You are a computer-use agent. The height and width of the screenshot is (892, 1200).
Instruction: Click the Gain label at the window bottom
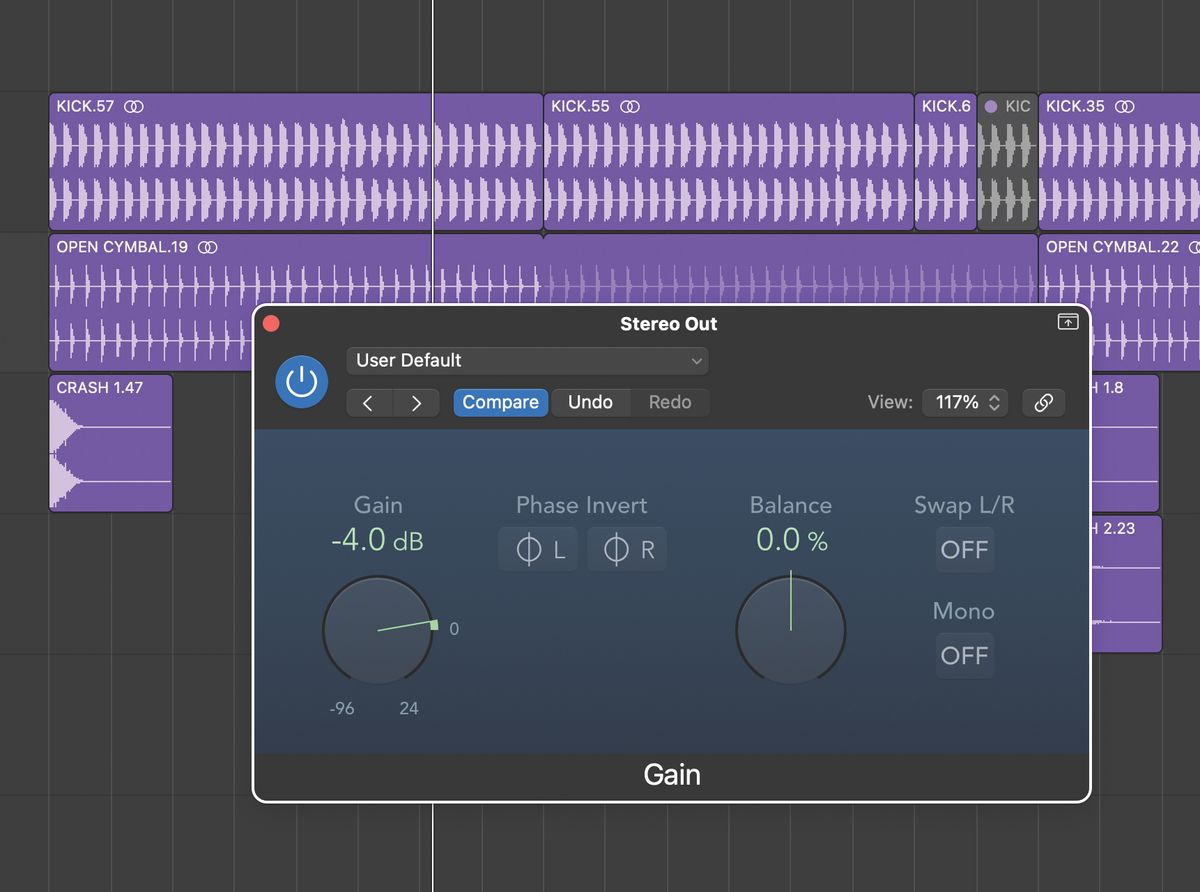(x=671, y=774)
